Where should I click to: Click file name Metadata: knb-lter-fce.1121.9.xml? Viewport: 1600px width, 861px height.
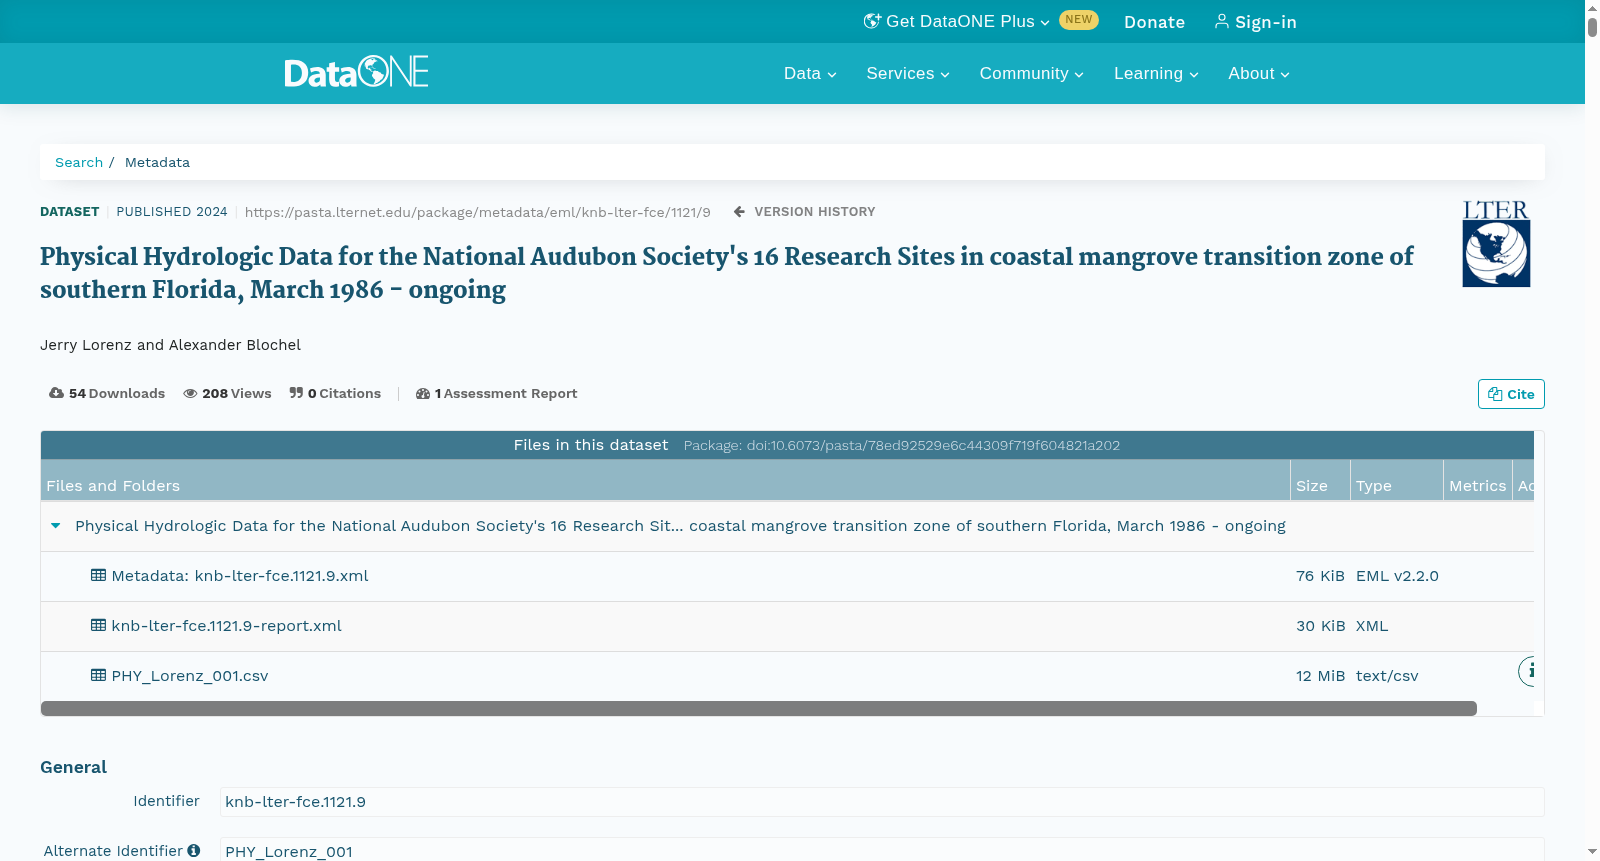(x=240, y=576)
